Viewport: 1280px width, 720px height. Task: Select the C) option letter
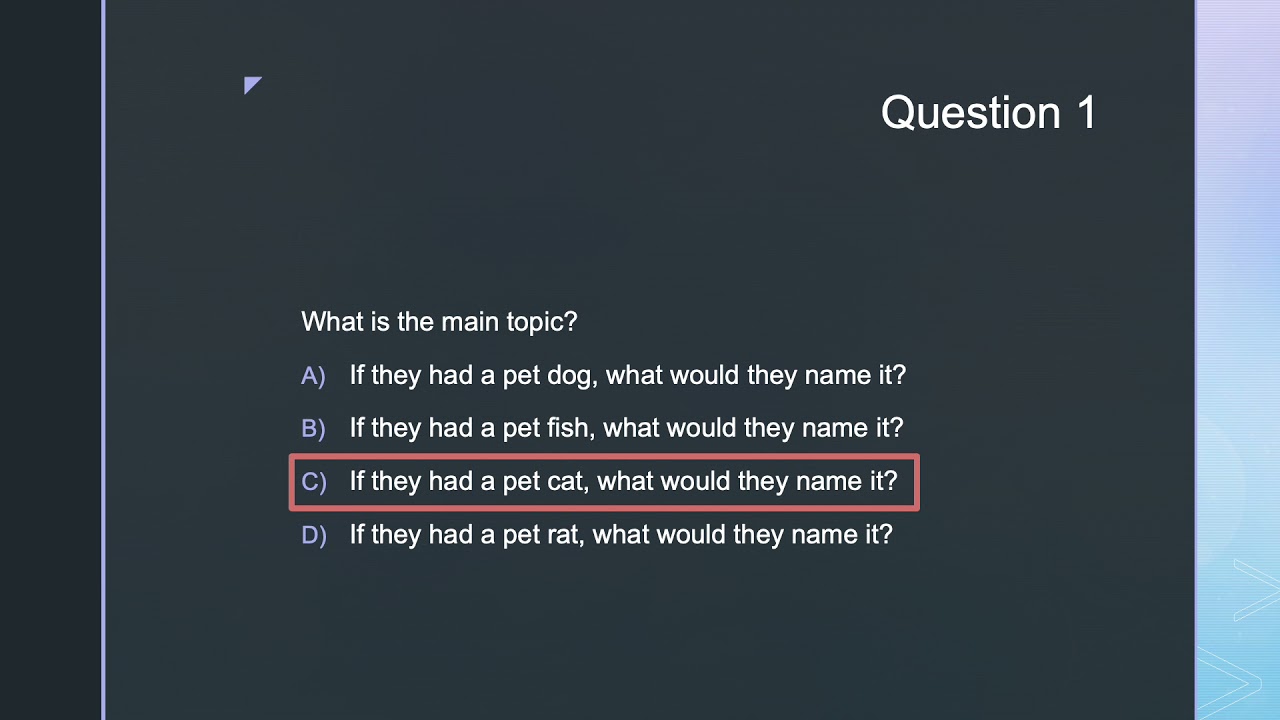(313, 482)
